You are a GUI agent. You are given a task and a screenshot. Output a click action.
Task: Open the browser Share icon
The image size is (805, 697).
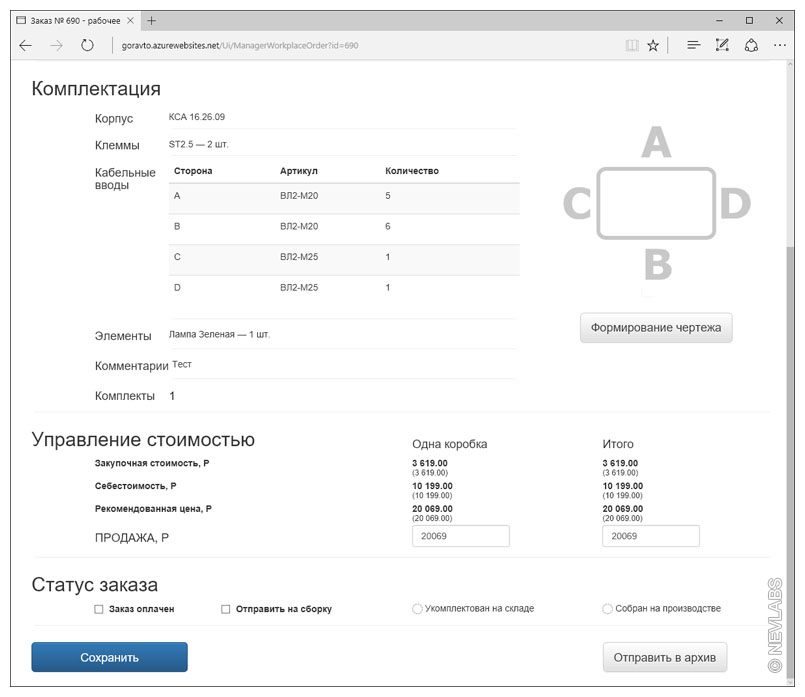coord(751,45)
